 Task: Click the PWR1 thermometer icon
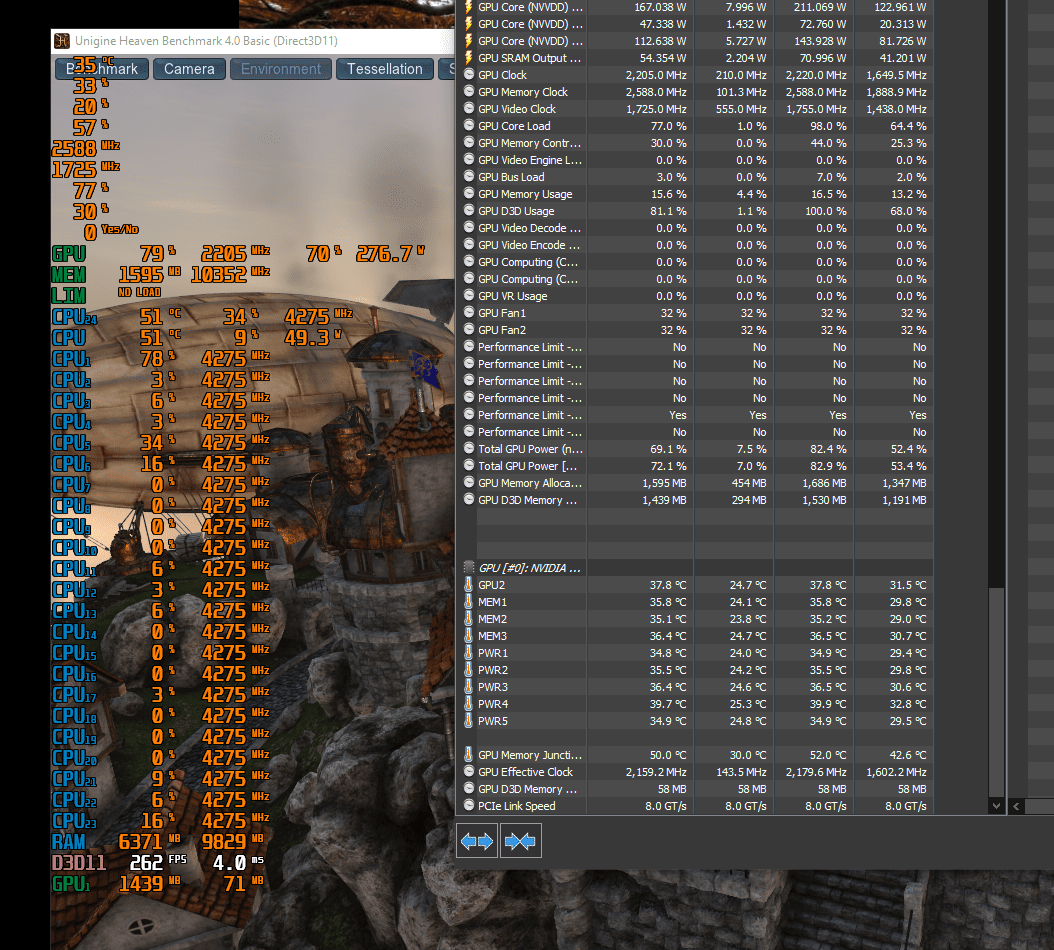coord(469,653)
